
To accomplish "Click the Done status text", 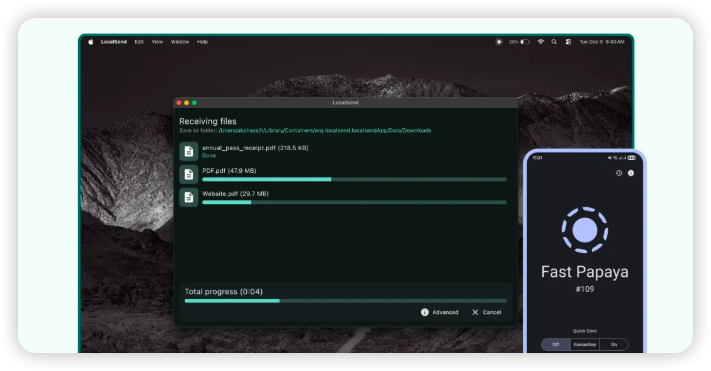I will tap(209, 156).
